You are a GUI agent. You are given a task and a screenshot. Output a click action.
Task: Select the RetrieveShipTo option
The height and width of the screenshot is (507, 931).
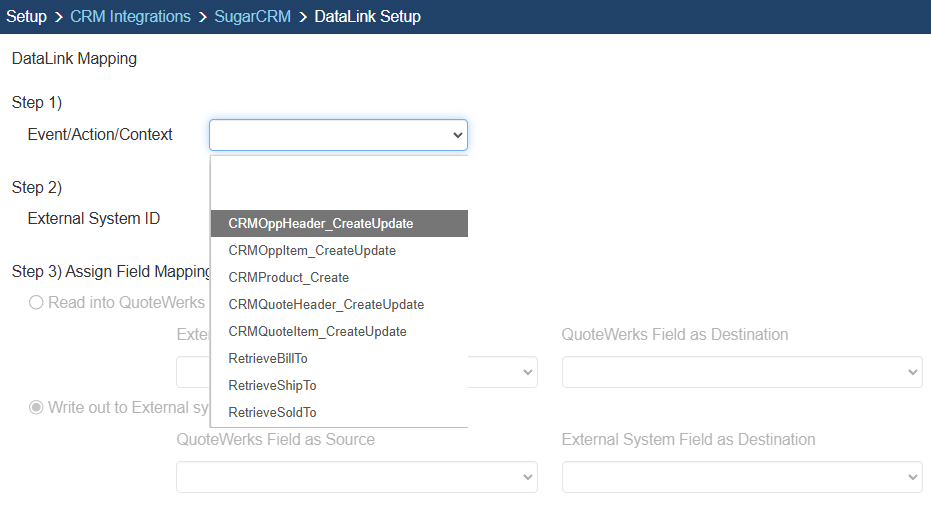click(x=272, y=386)
